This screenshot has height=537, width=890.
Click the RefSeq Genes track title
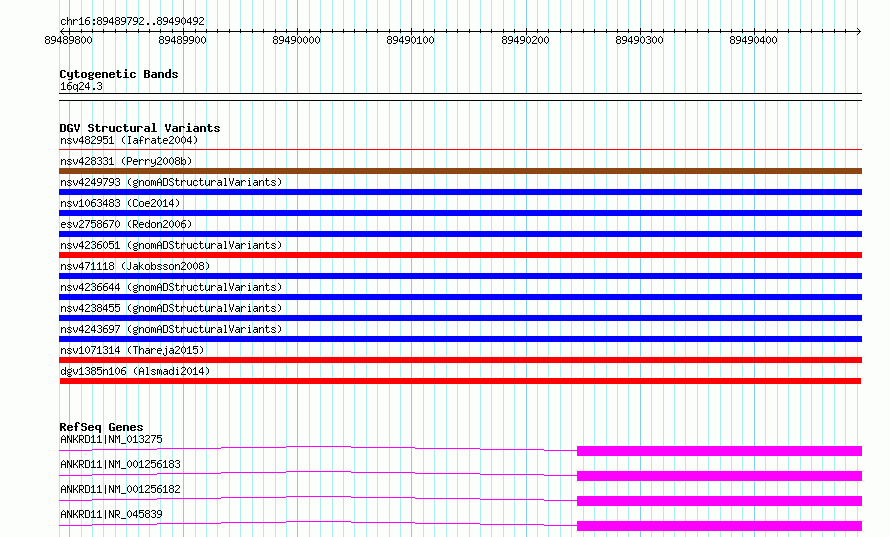coord(101,427)
